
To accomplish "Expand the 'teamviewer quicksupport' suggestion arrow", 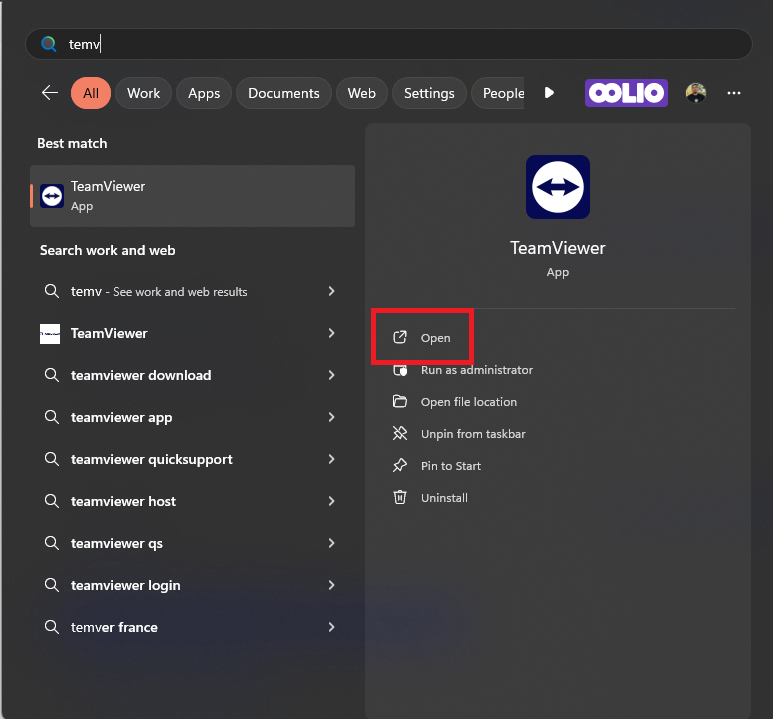I will (331, 460).
